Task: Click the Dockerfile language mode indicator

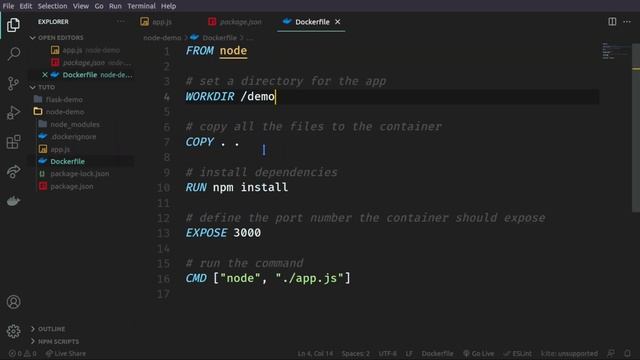Action: pyautogui.click(x=437, y=353)
